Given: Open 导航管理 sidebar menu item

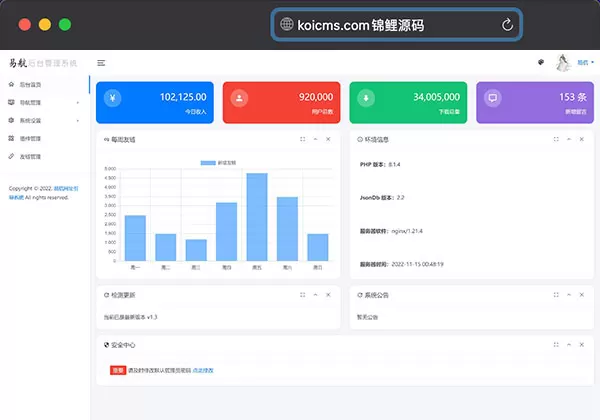Looking at the screenshot, I should point(44,103).
